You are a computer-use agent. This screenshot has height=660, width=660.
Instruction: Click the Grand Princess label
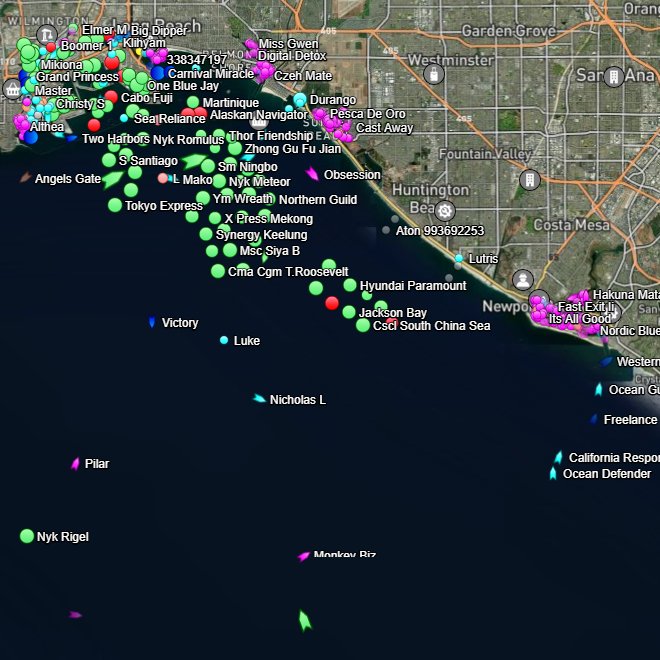point(77,77)
